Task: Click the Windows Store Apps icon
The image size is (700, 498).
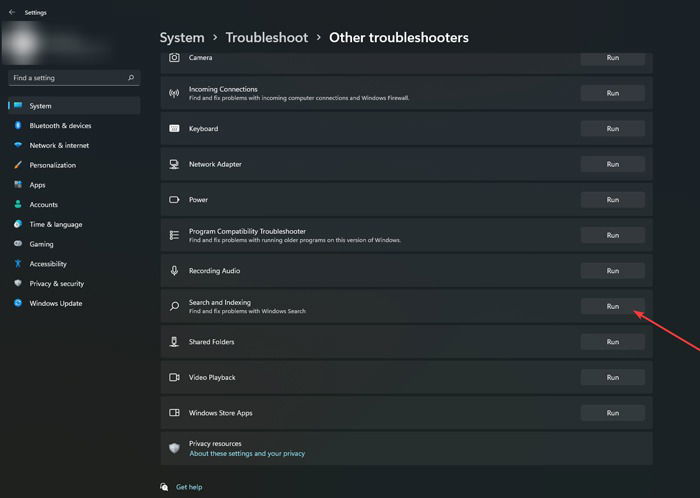Action: [174, 413]
